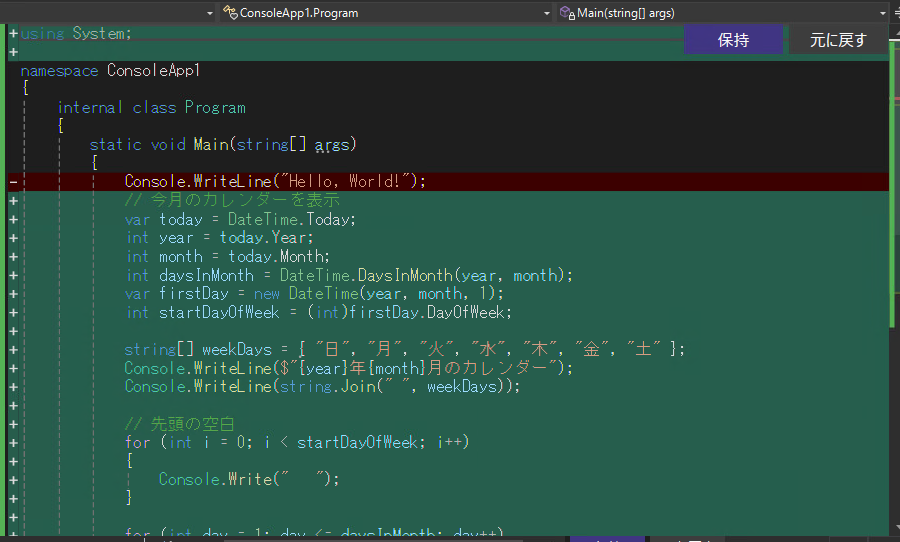Click the split editor icon at top right
Viewport: 900px width, 542px height.
(x=894, y=13)
